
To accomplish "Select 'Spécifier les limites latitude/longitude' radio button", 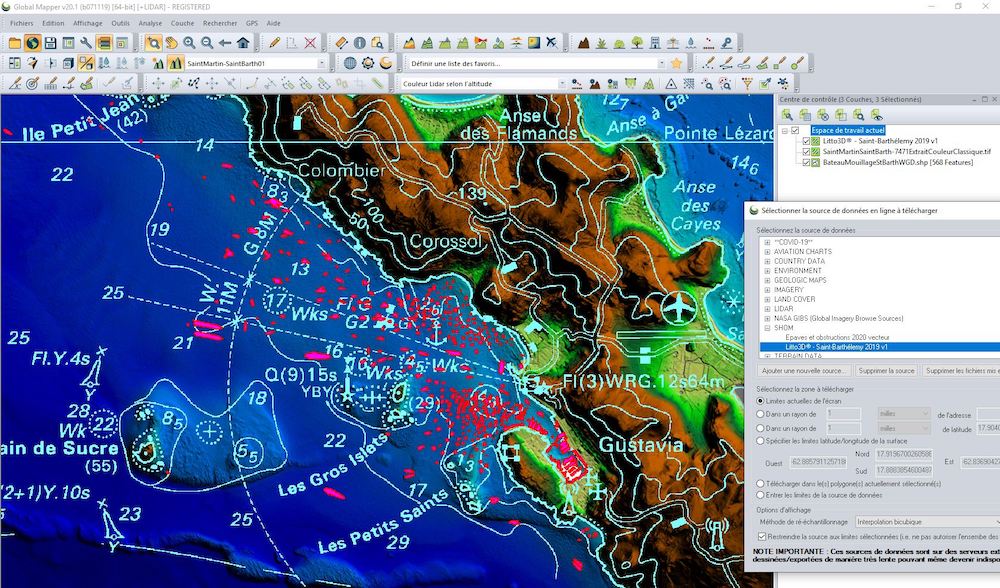I will [760, 441].
